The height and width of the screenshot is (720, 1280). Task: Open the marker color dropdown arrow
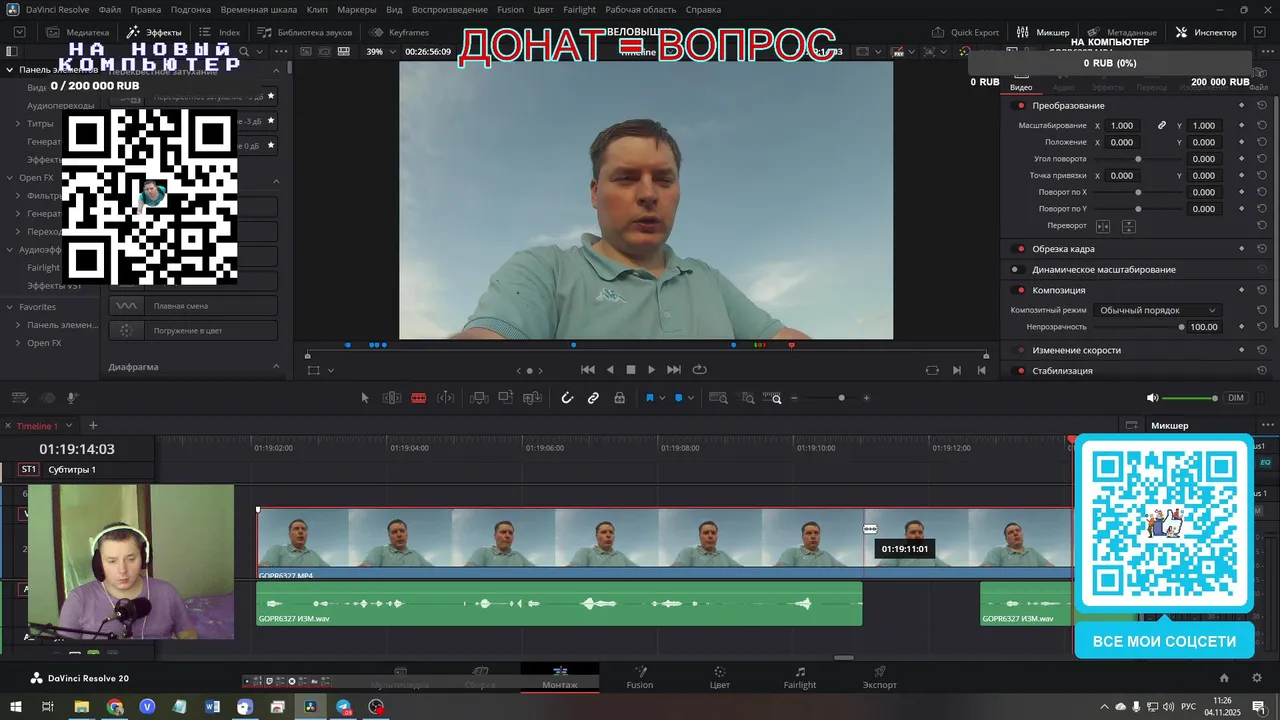(692, 398)
